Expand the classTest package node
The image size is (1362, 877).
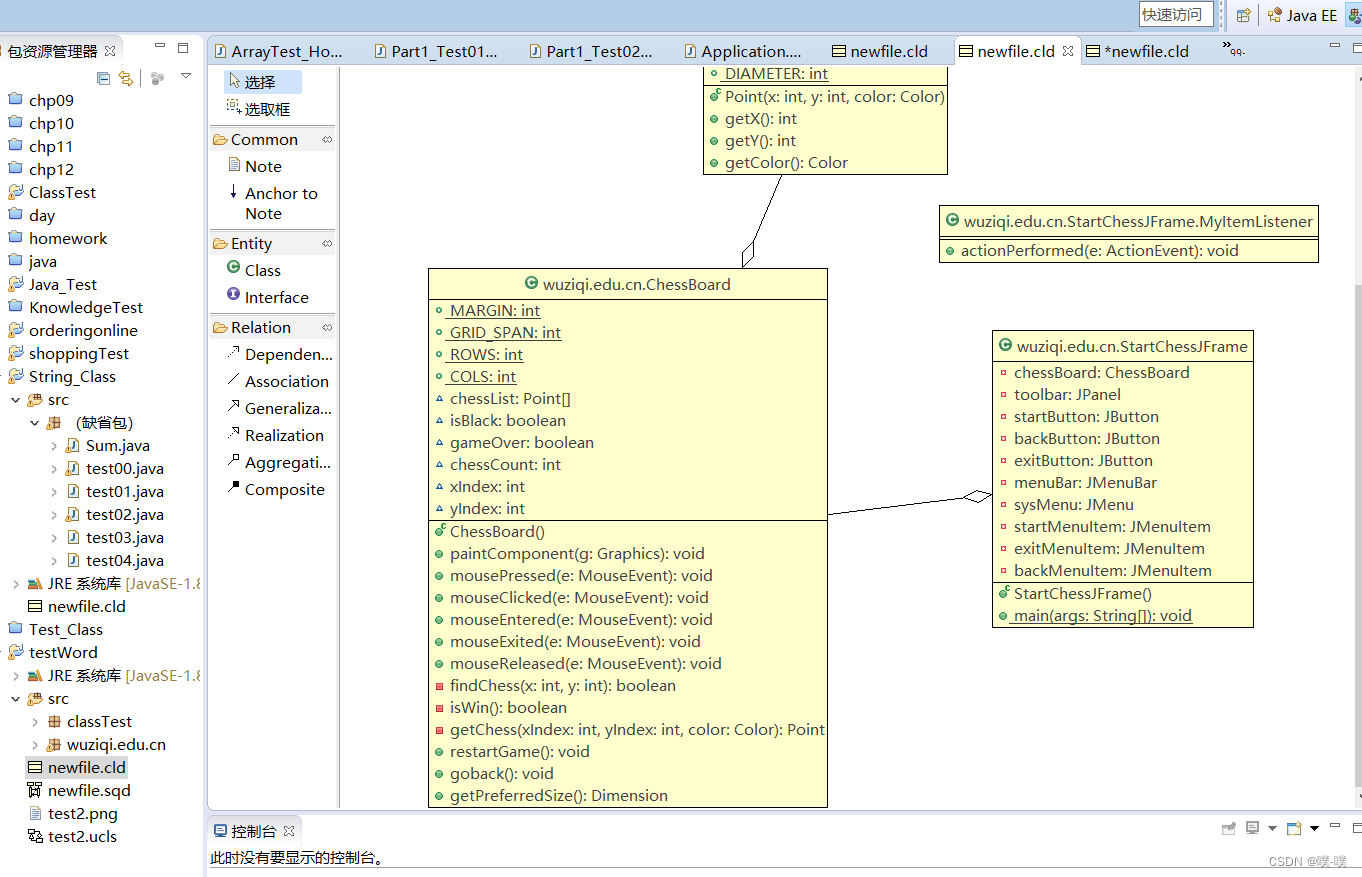35,722
